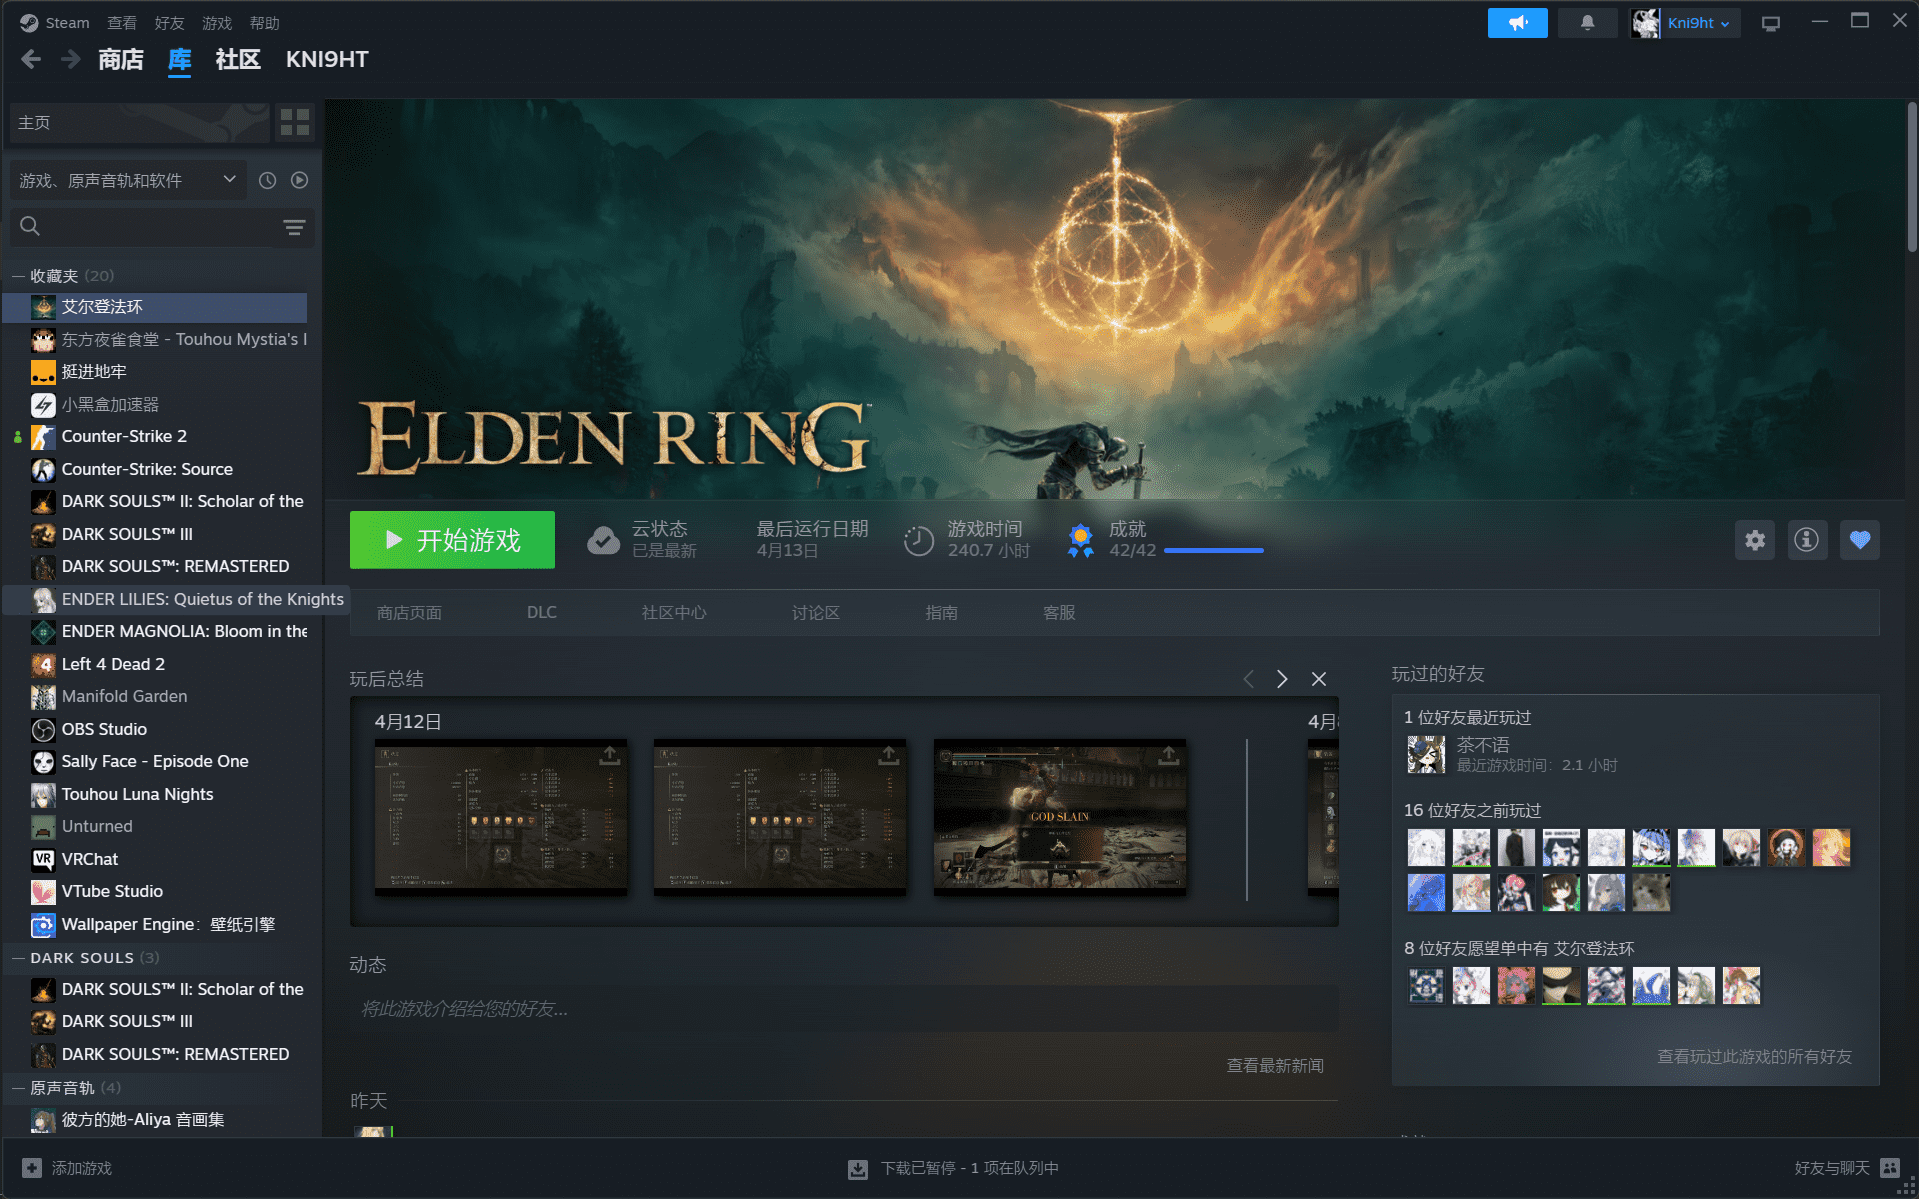Image resolution: width=1919 pixels, height=1199 pixels.
Task: Switch to 社区 tab
Action: [238, 59]
